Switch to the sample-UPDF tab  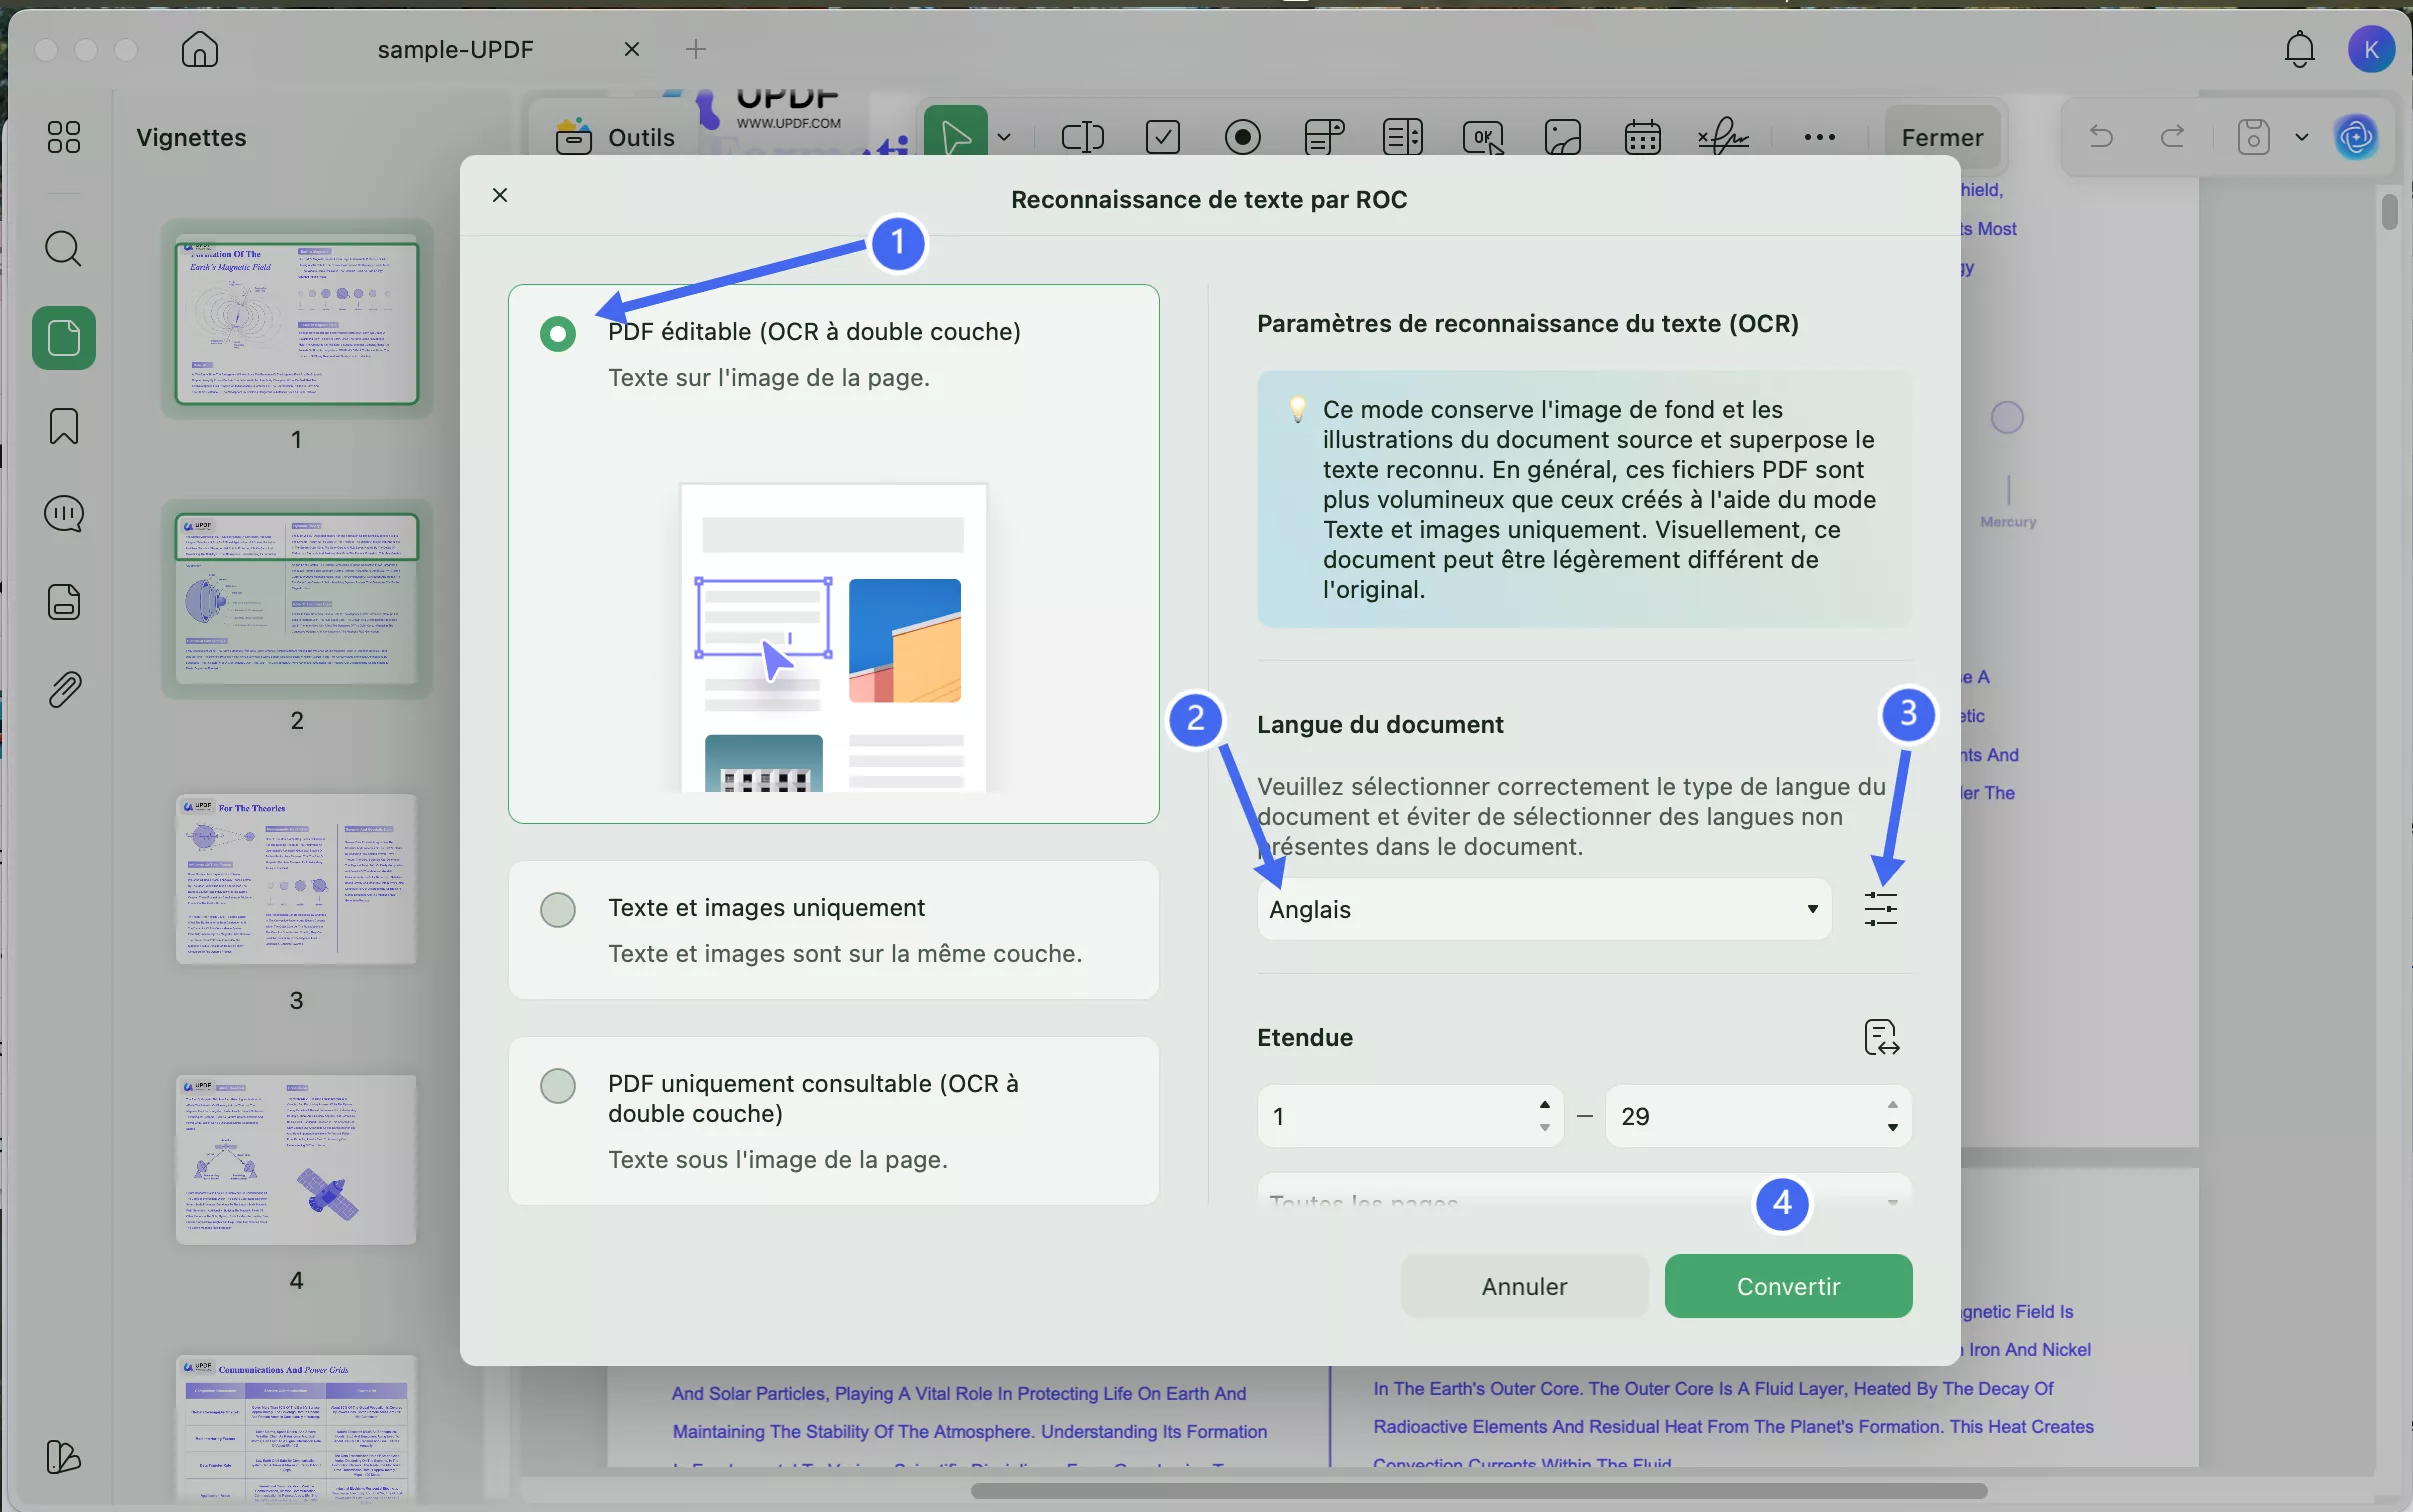(x=455, y=49)
